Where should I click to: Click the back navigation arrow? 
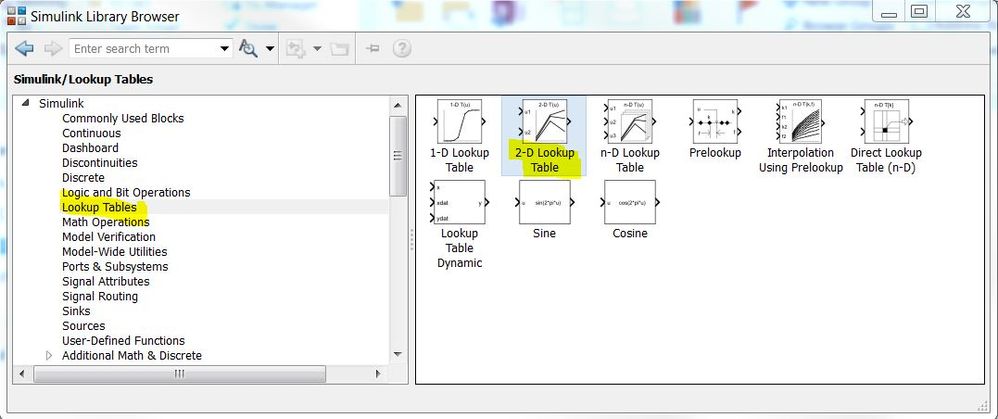click(24, 48)
